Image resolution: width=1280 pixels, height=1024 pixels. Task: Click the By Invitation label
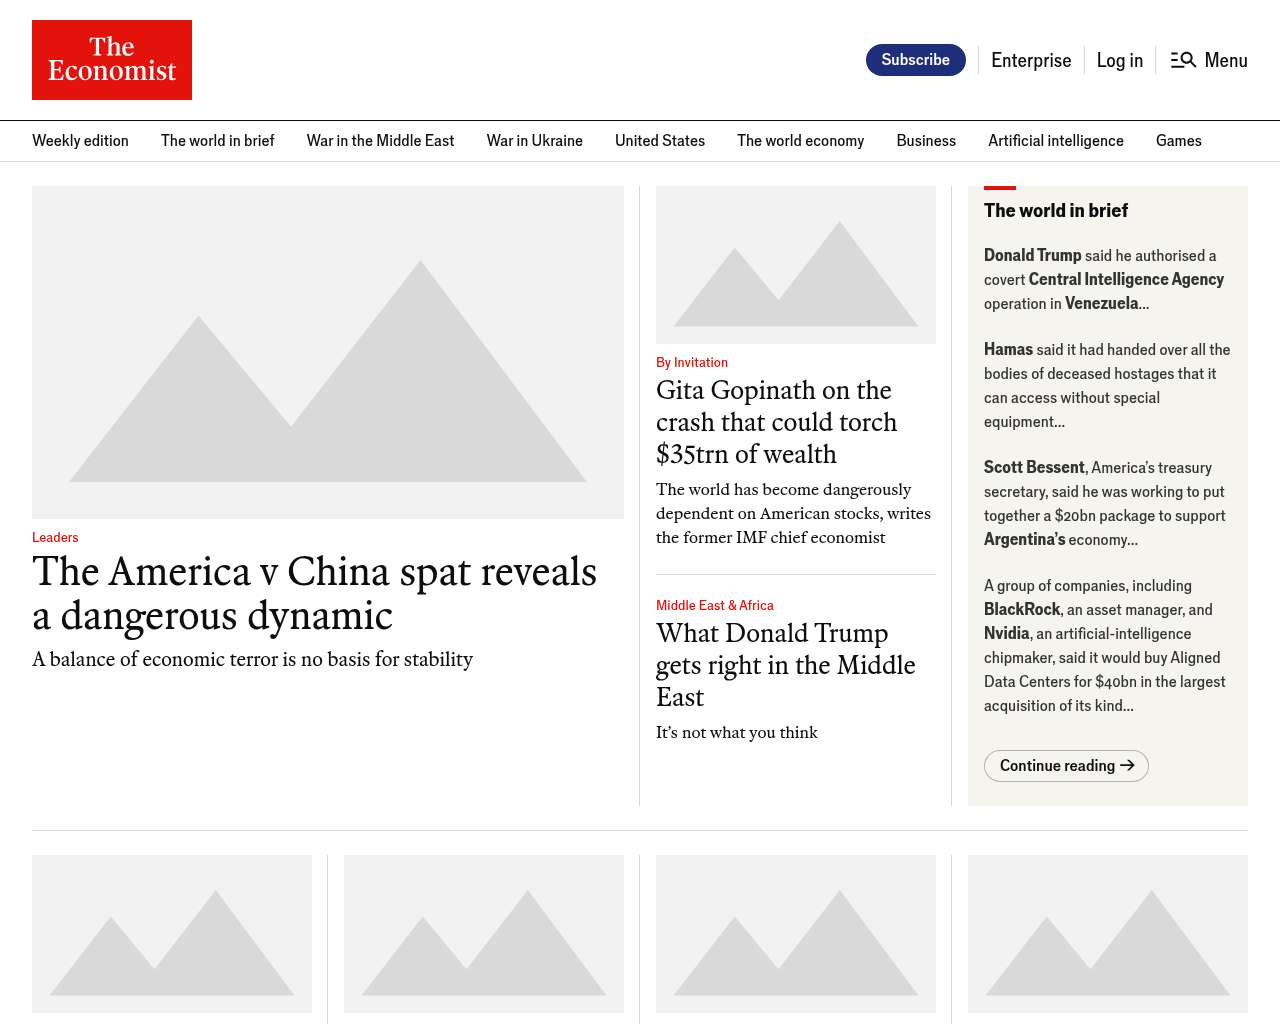tap(692, 362)
